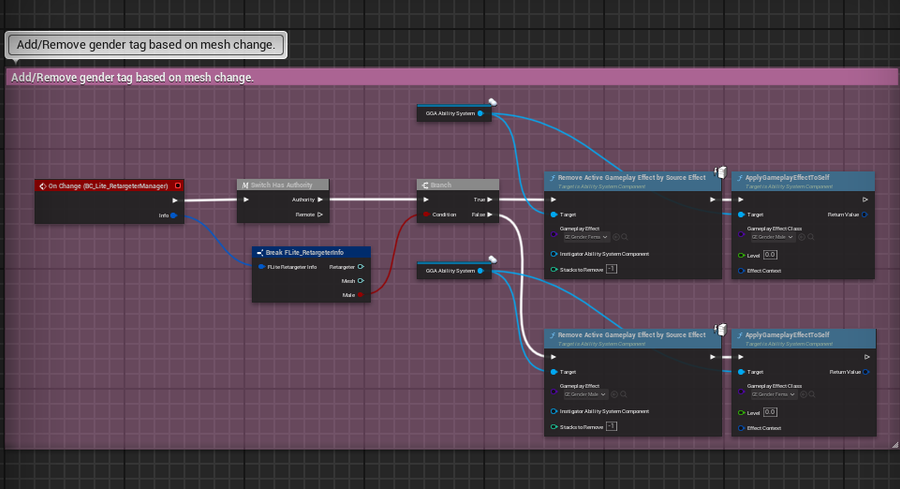900x489 pixels.
Task: Click the Level 0.0 field on the upper ApplyGameplayEffectToSelf node
Action: [x=770, y=255]
